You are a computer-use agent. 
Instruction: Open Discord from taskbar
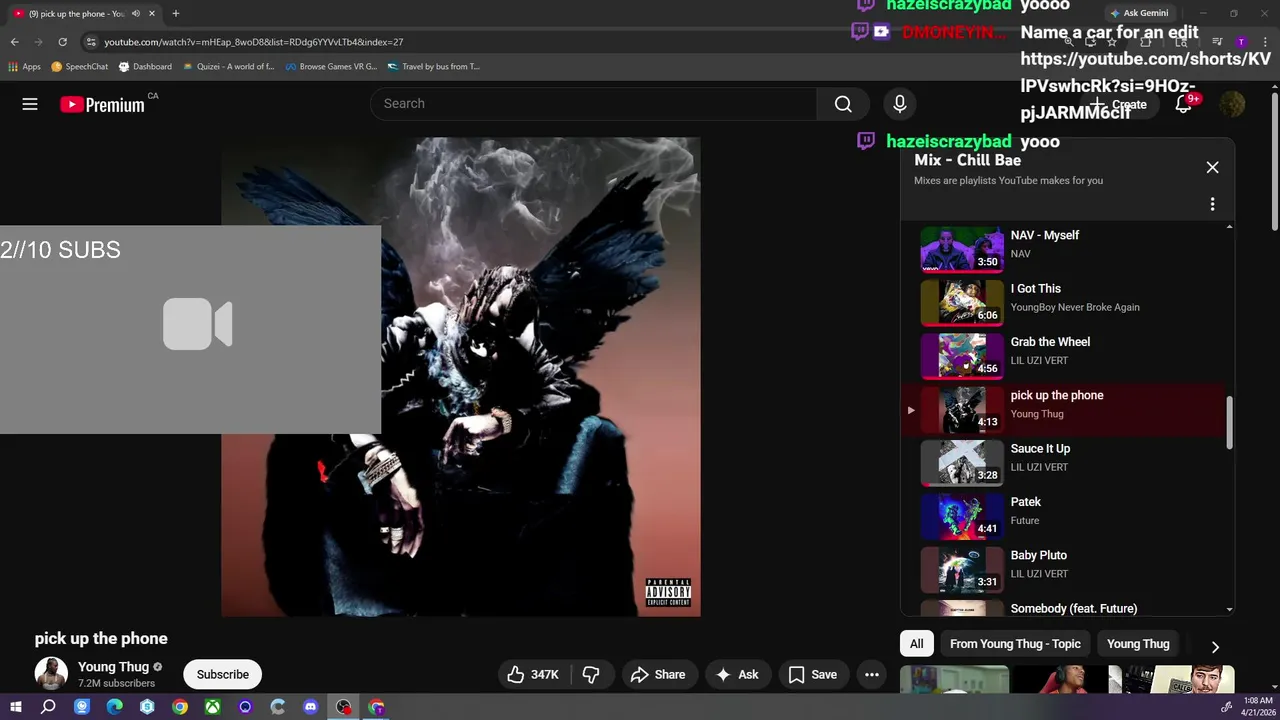point(310,707)
